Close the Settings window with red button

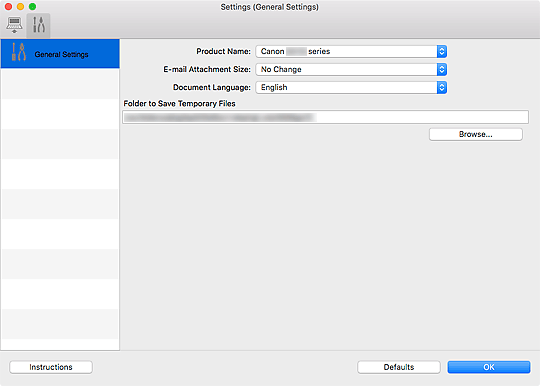click(9, 7)
